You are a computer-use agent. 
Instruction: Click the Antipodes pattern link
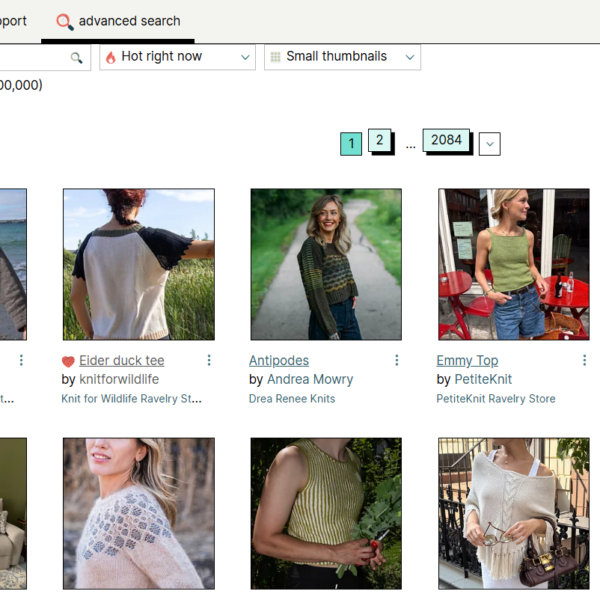point(279,360)
